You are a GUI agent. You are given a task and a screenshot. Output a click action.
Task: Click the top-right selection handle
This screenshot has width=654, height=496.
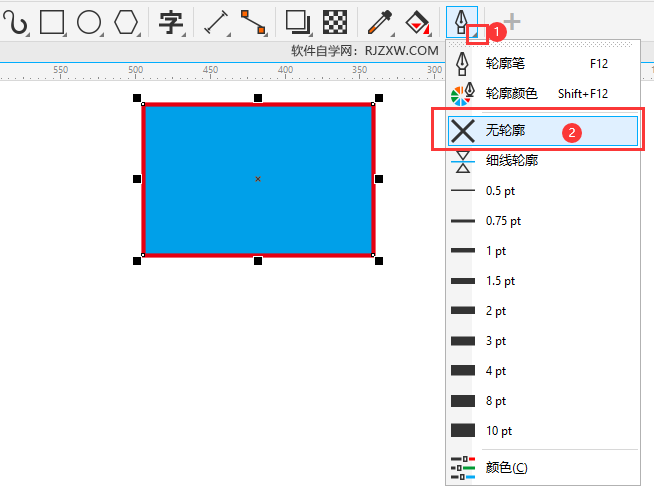tap(379, 98)
